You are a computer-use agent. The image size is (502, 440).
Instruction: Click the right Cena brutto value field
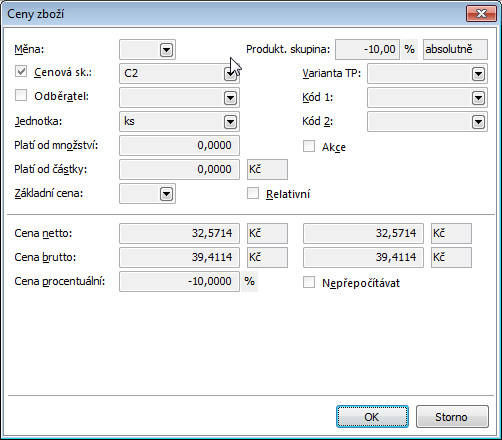(x=363, y=257)
